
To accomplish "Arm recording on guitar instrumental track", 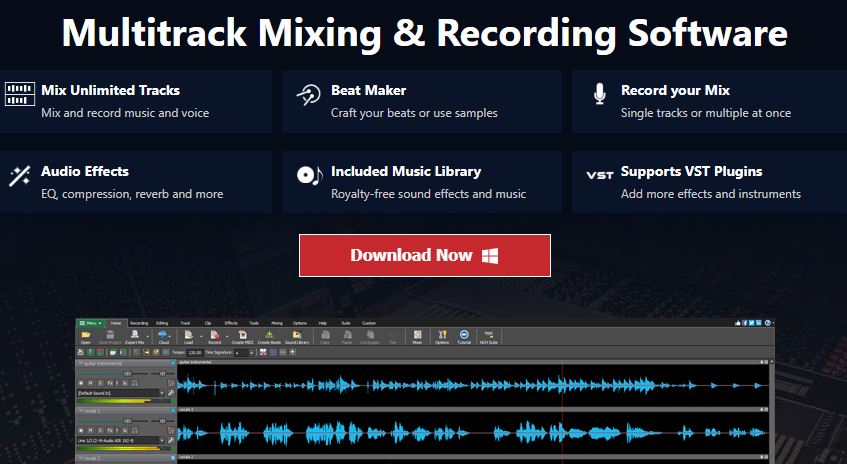I will click(81, 383).
